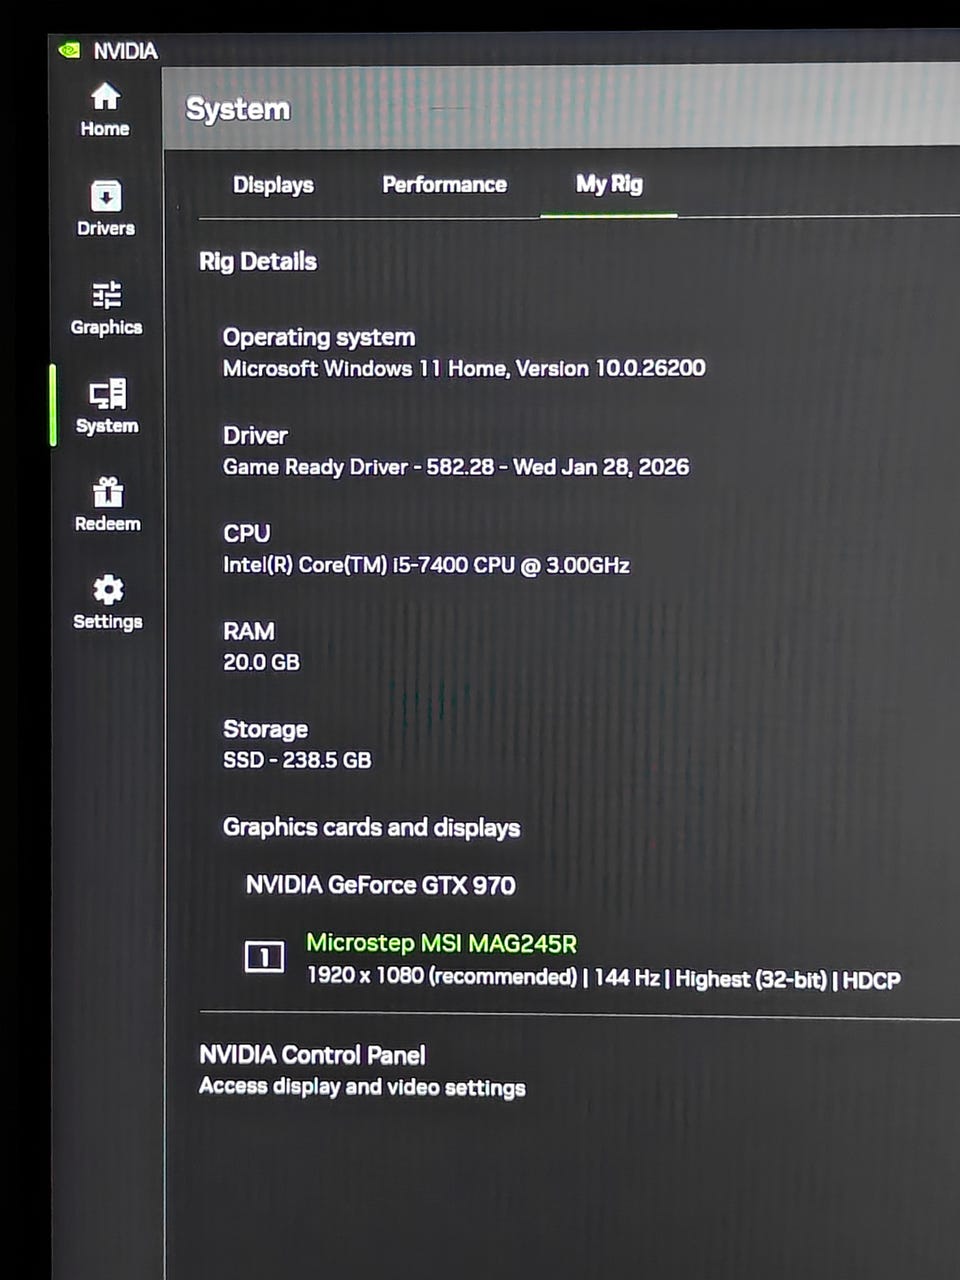The image size is (960, 1280).
Task: Select the System sidebar icon
Action: coord(107,393)
